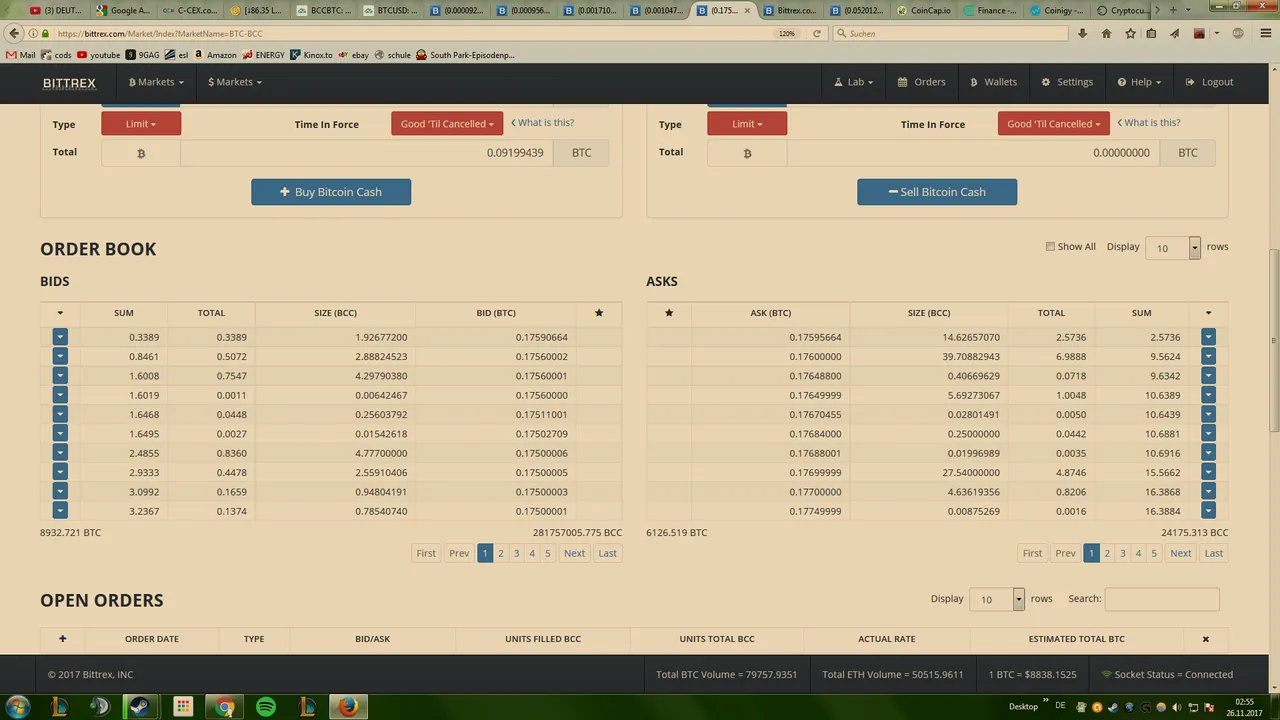
Task: Expand Asks table header caret
Action: pos(1208,313)
